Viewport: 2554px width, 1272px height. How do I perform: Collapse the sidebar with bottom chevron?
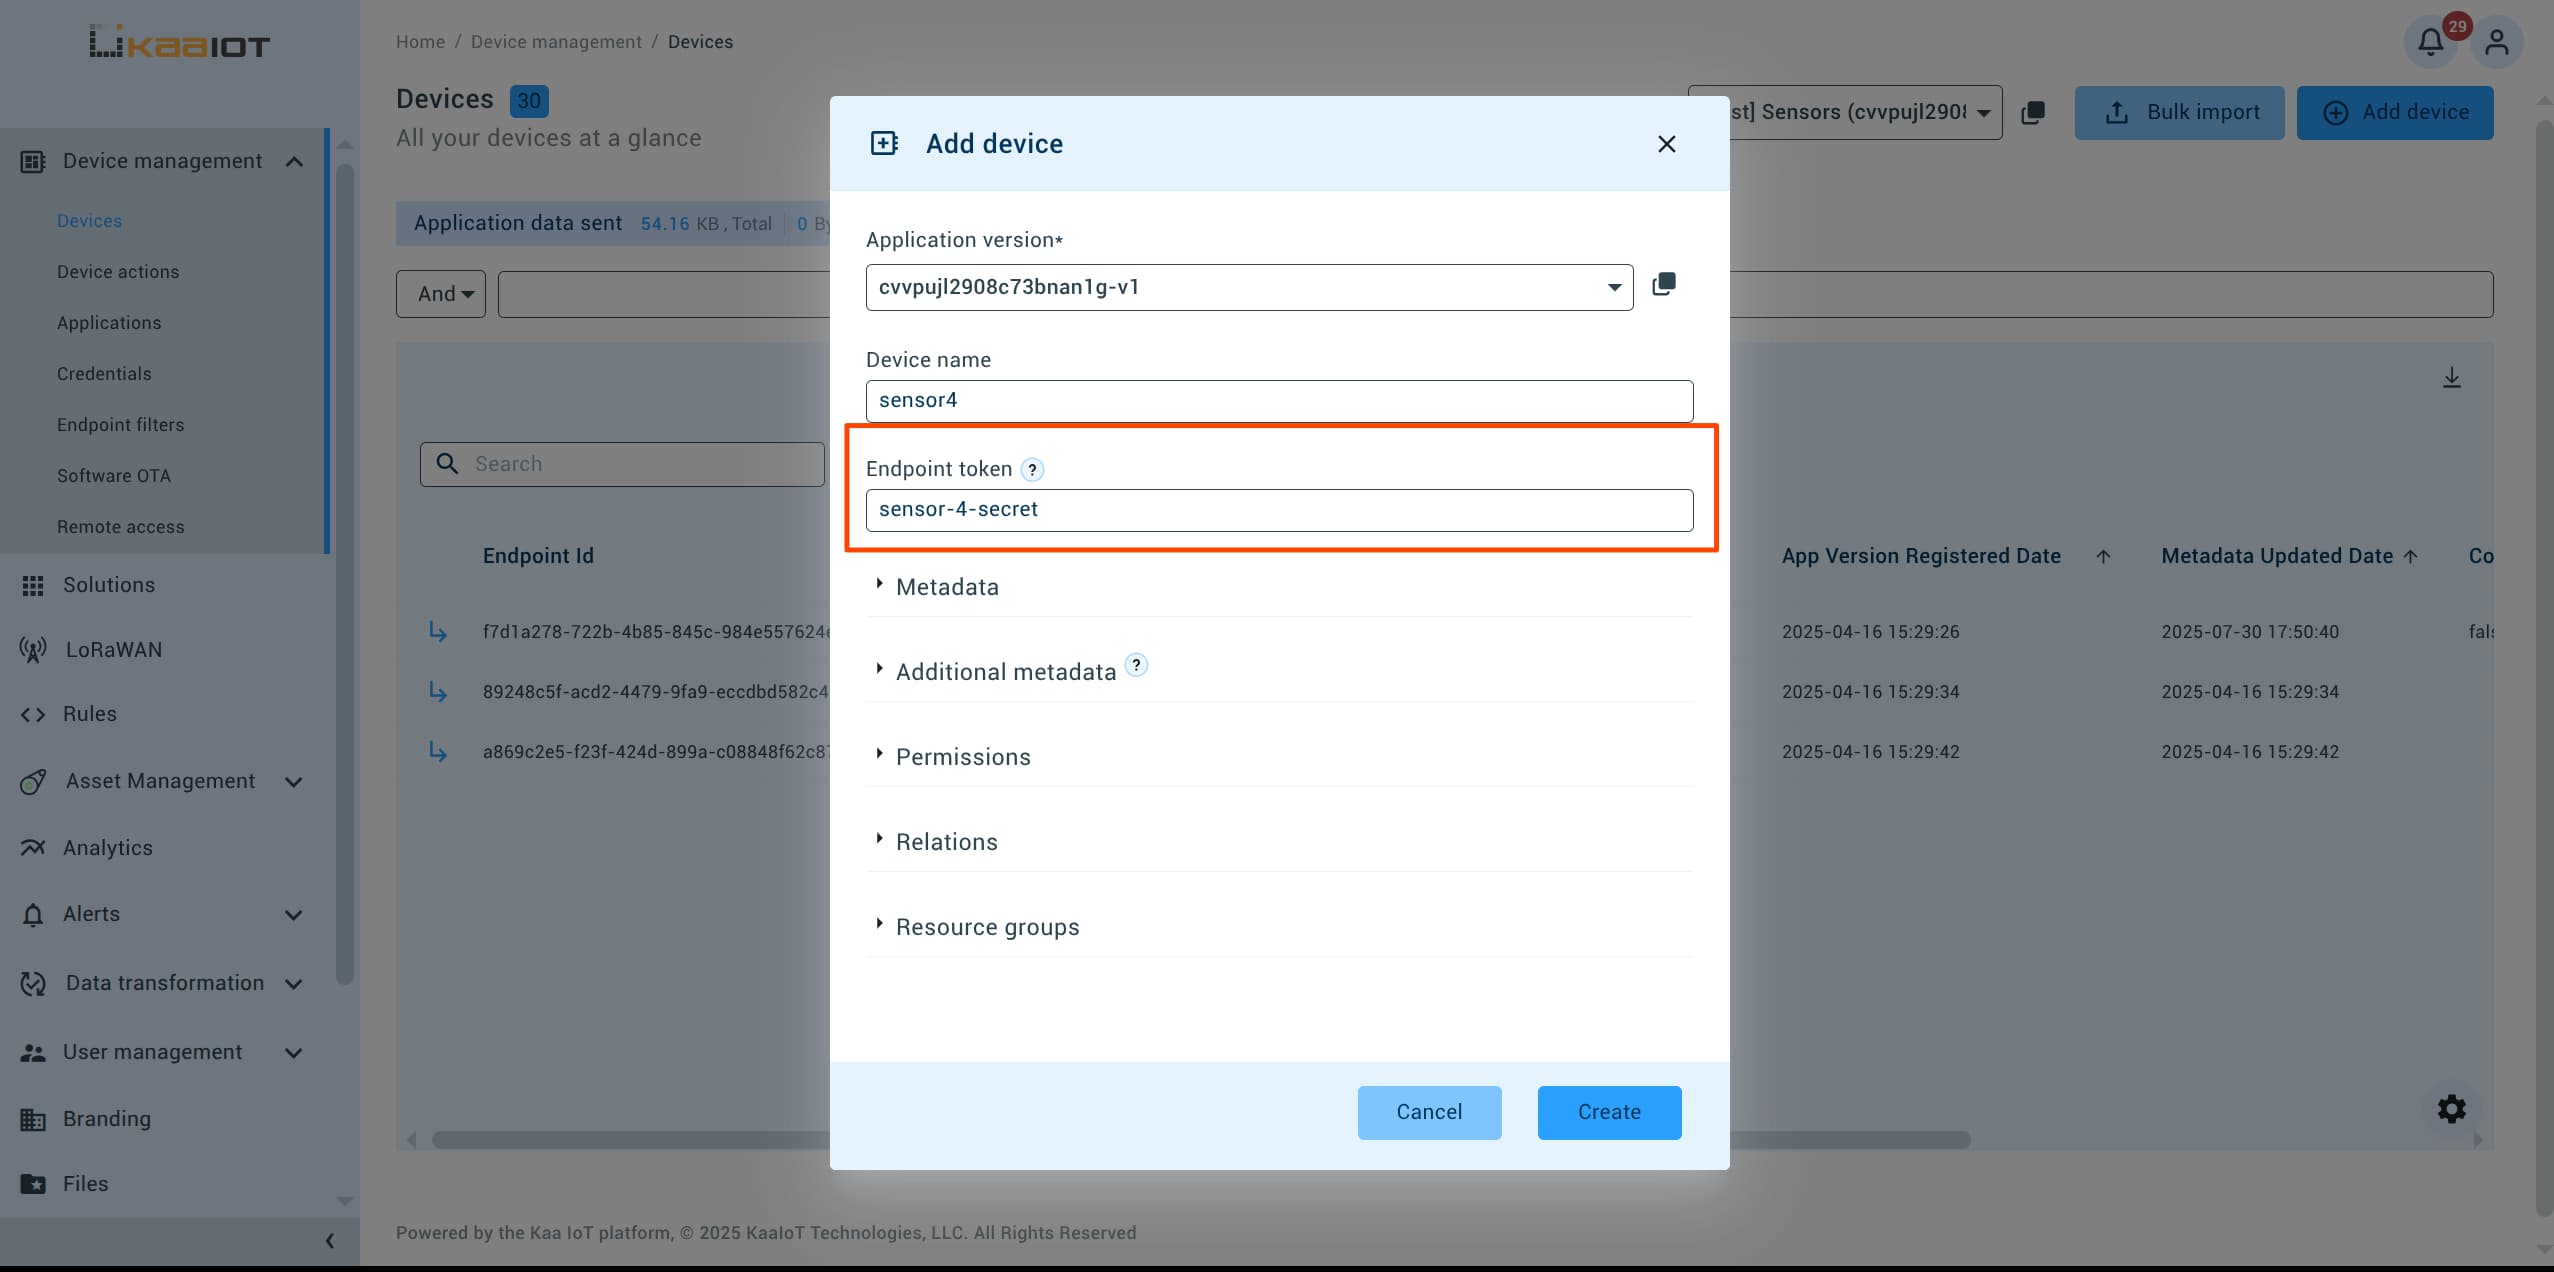(x=330, y=1241)
